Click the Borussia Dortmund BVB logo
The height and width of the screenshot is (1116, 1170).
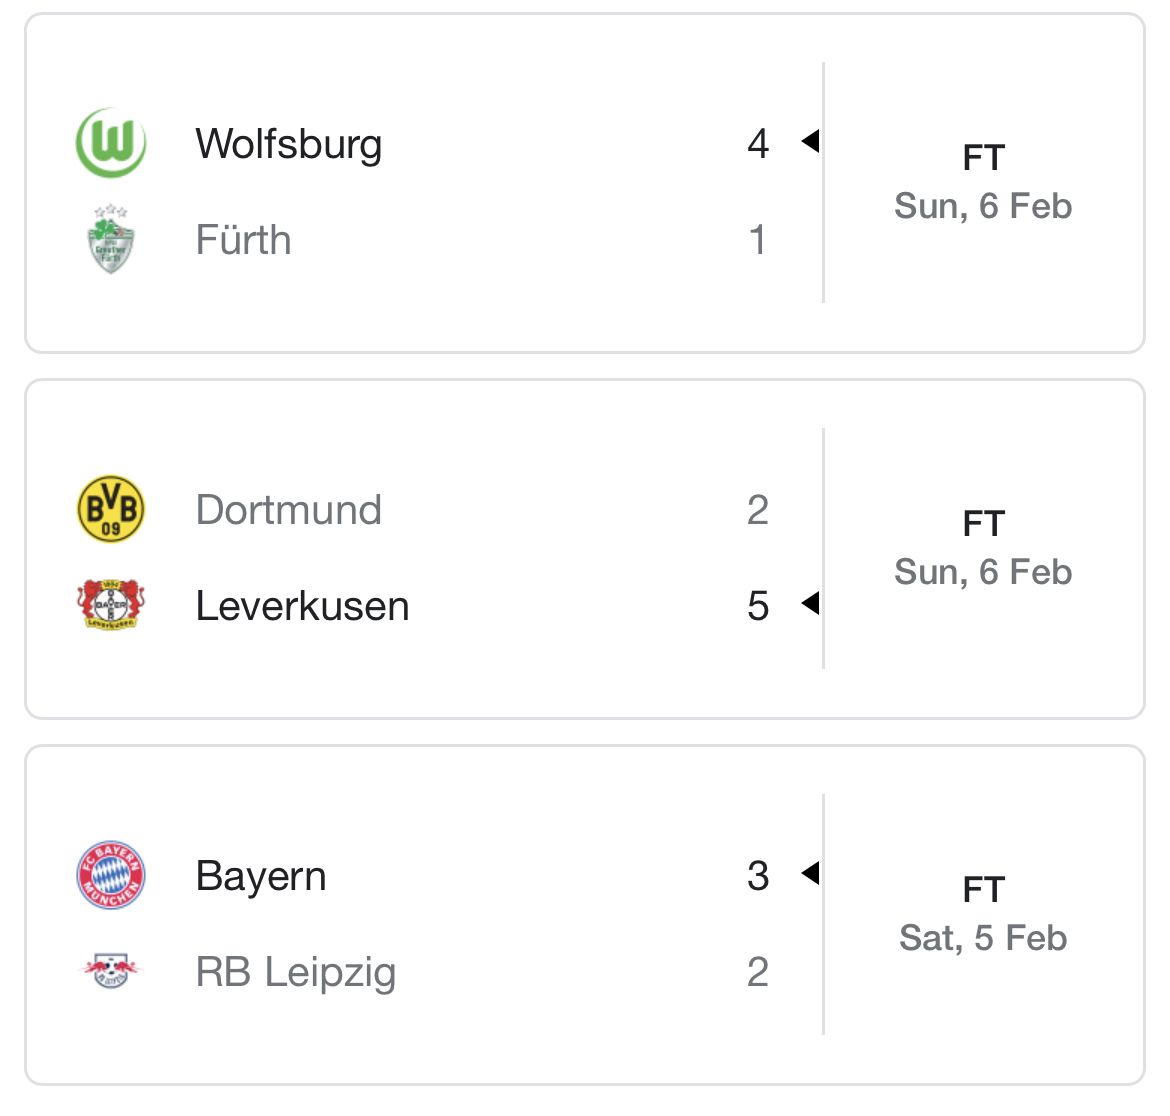pos(111,509)
